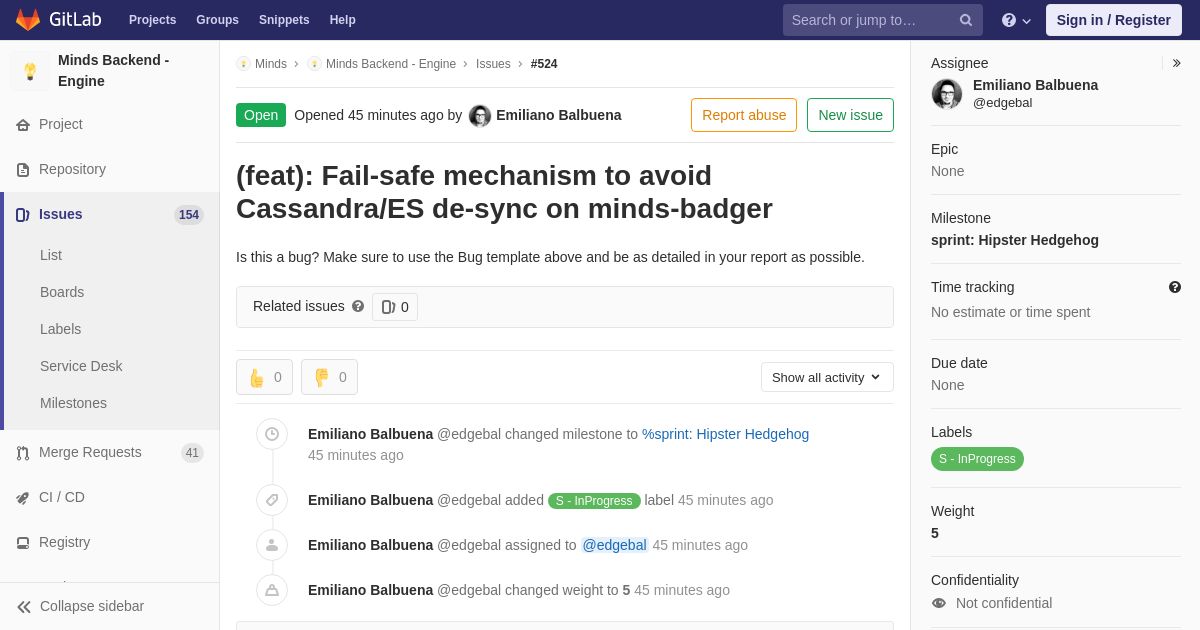Click the Project house icon in sidebar
The image size is (1200, 630).
pos(23,125)
